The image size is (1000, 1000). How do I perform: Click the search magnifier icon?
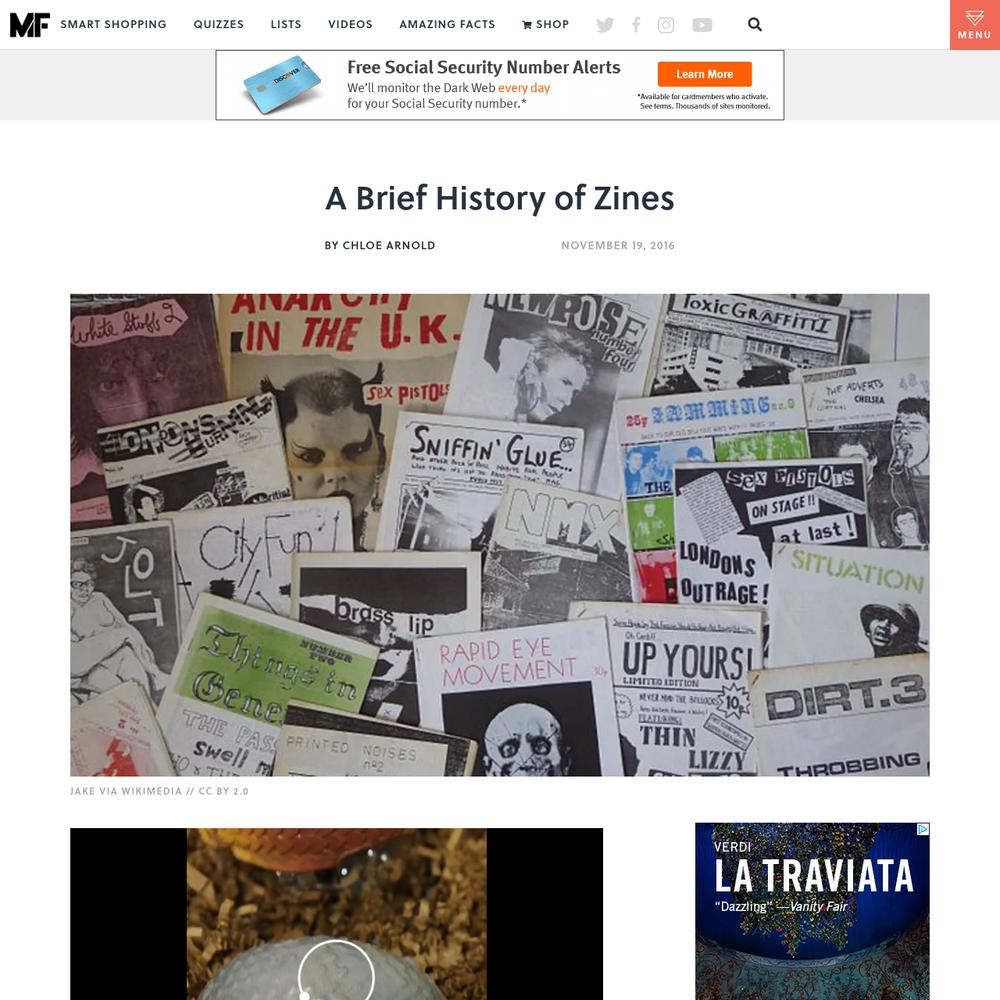(x=754, y=24)
